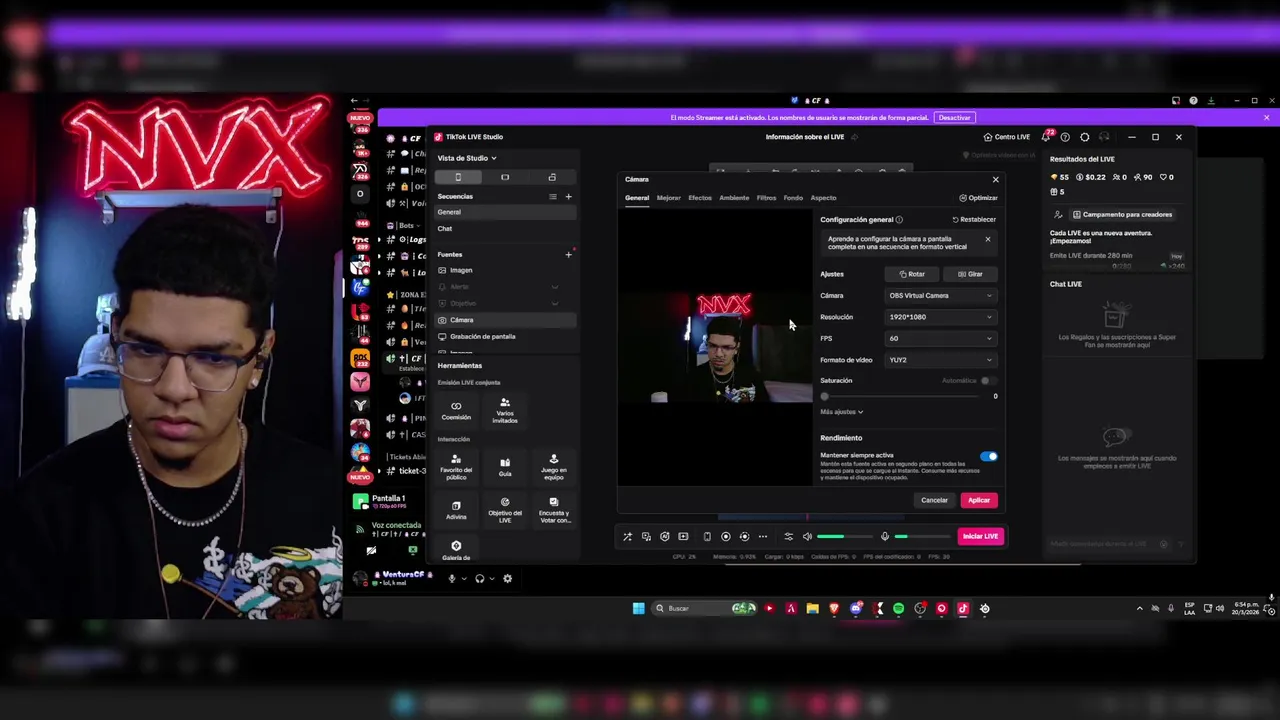The height and width of the screenshot is (720, 1280).
Task: Mute the speaker icon in bottom toolbar
Action: coord(807,537)
